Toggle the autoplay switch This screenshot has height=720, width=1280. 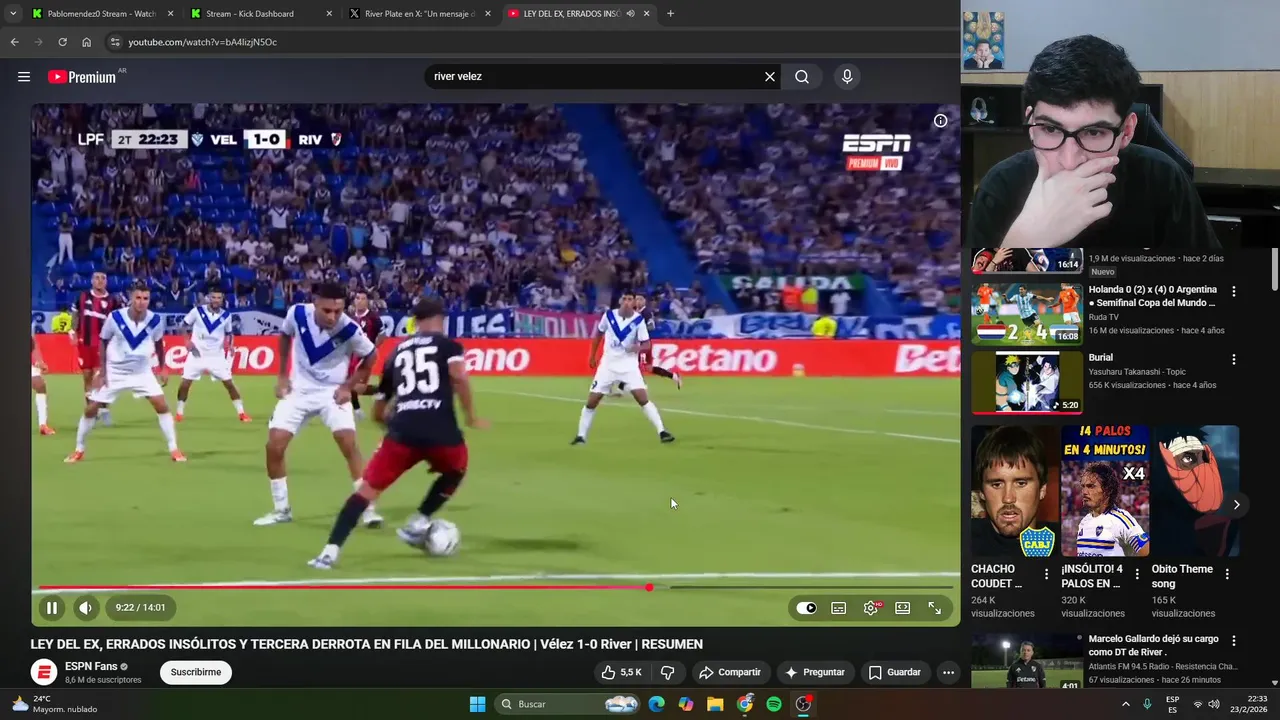click(807, 607)
